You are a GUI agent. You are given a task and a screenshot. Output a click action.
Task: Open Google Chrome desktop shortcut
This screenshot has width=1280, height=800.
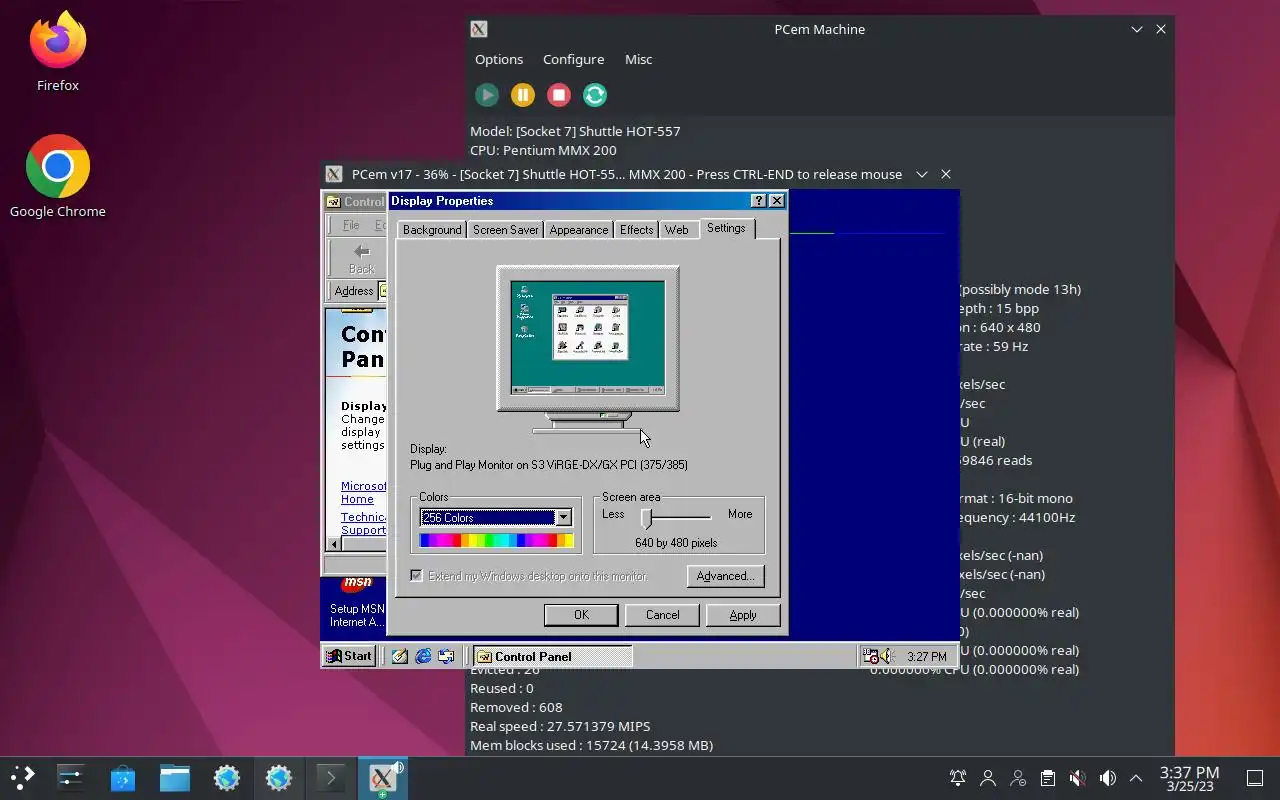(58, 177)
